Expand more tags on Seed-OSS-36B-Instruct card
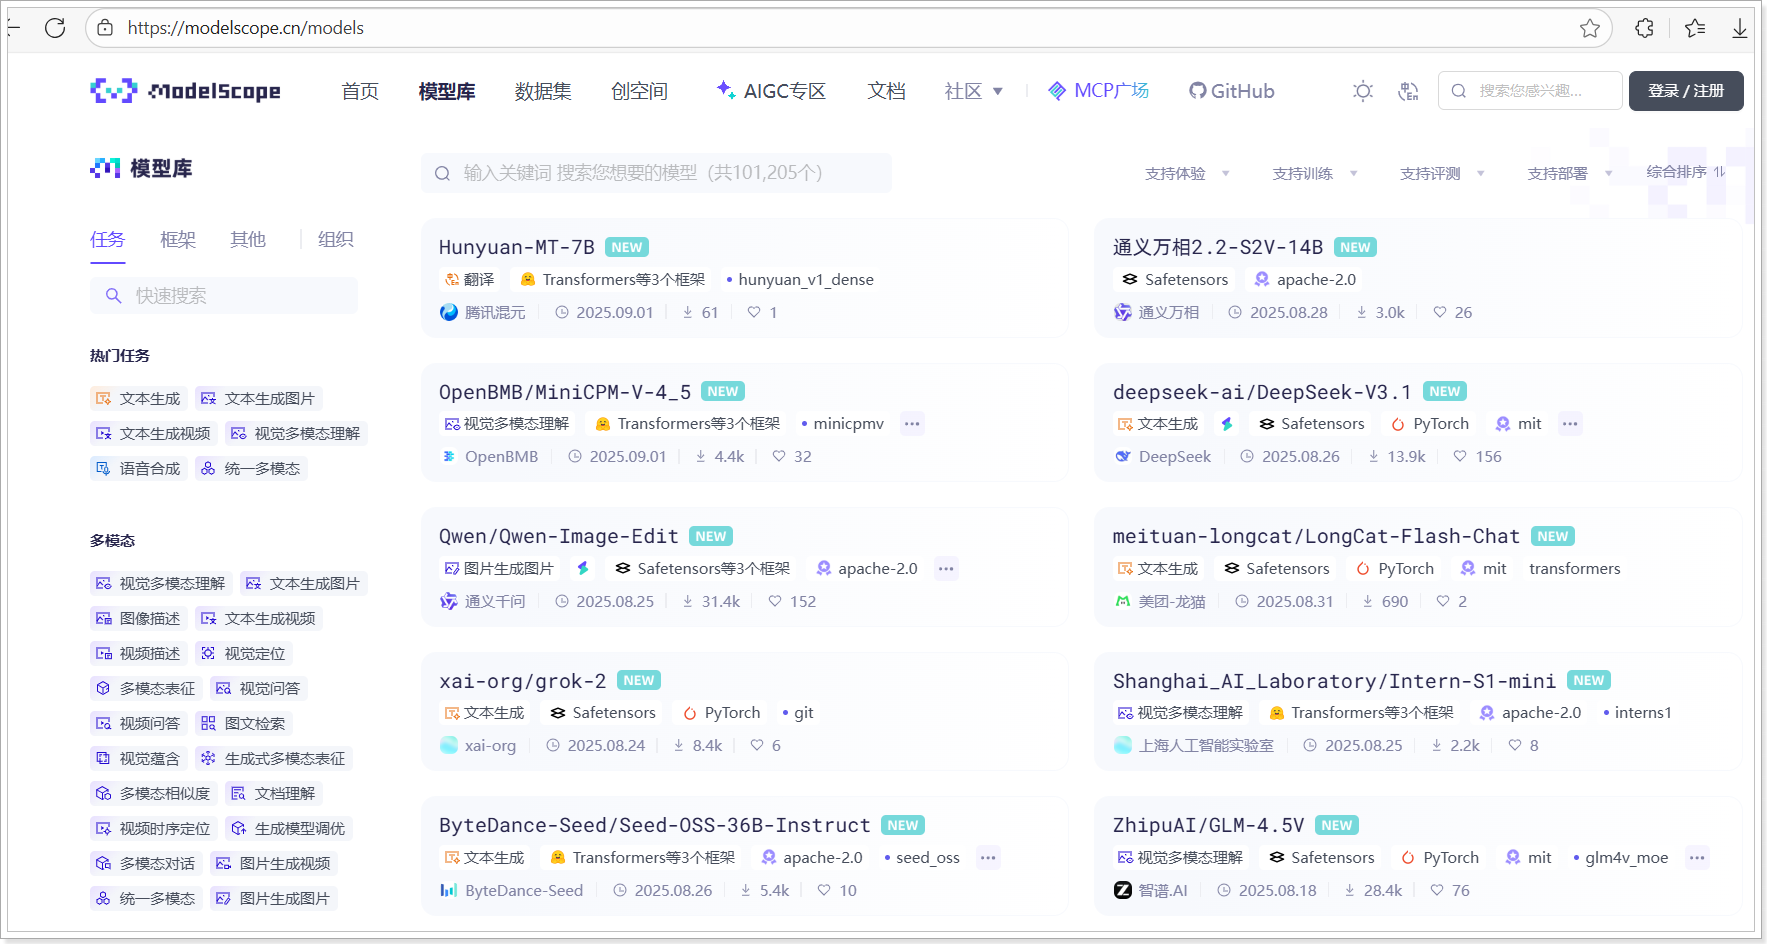 988,858
